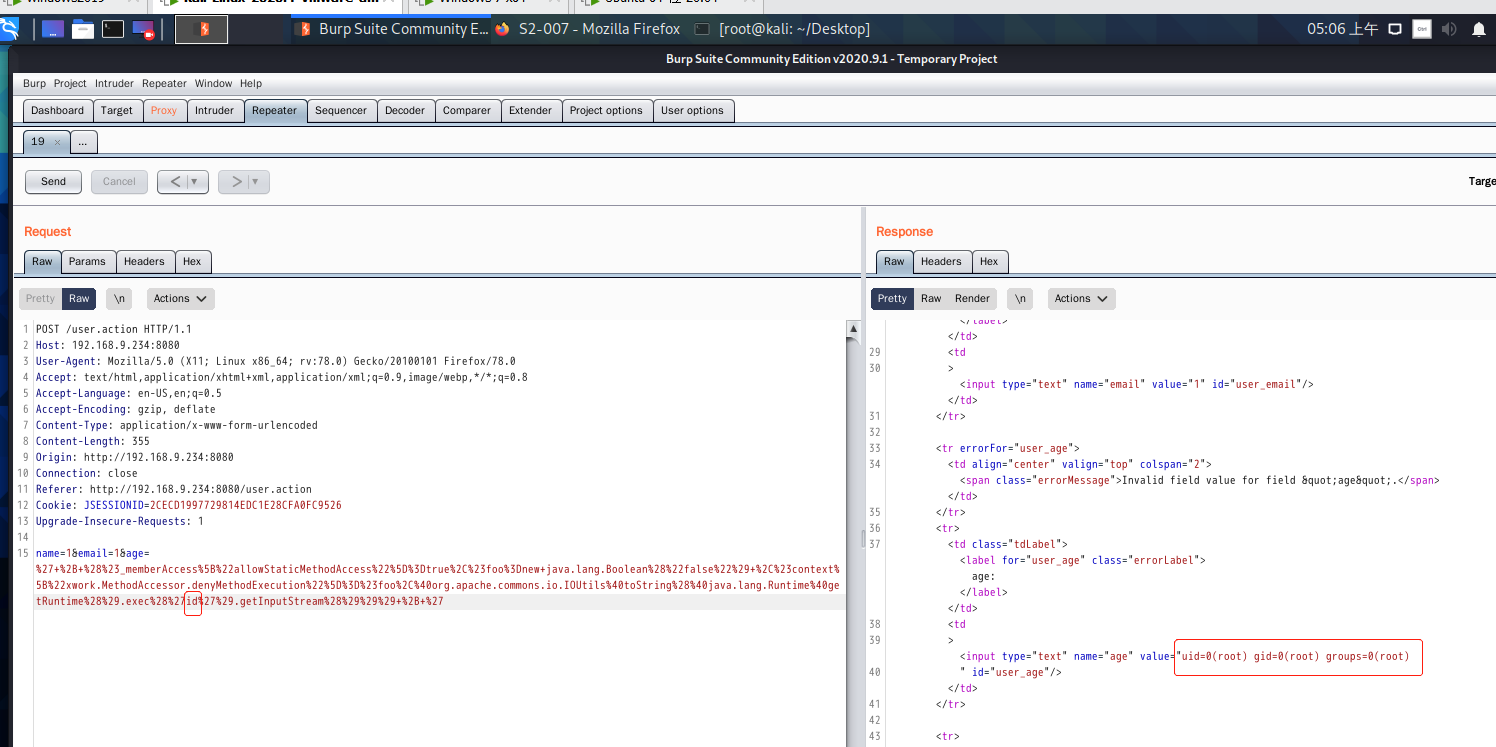Click the Cancel button
The height and width of the screenshot is (747, 1496).
(119, 181)
